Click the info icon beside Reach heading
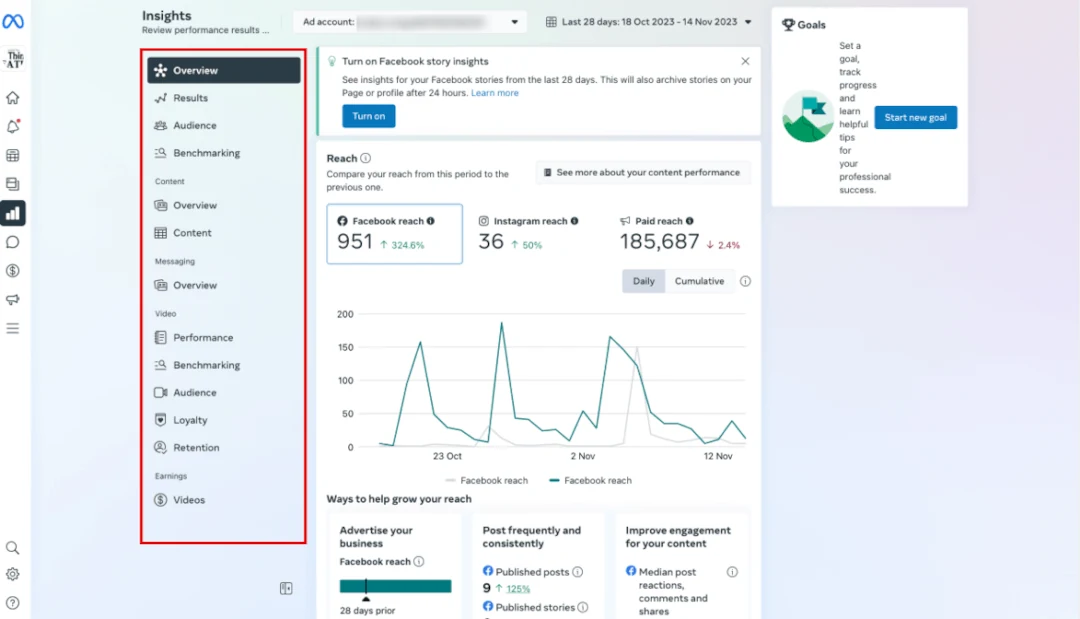This screenshot has width=1080, height=619. tap(366, 158)
